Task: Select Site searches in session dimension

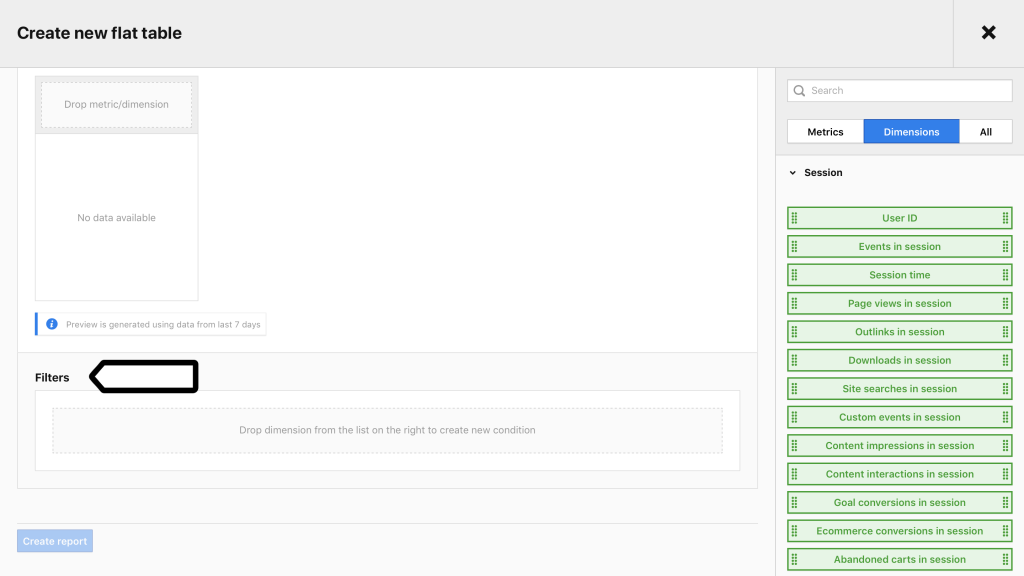Action: click(x=899, y=389)
